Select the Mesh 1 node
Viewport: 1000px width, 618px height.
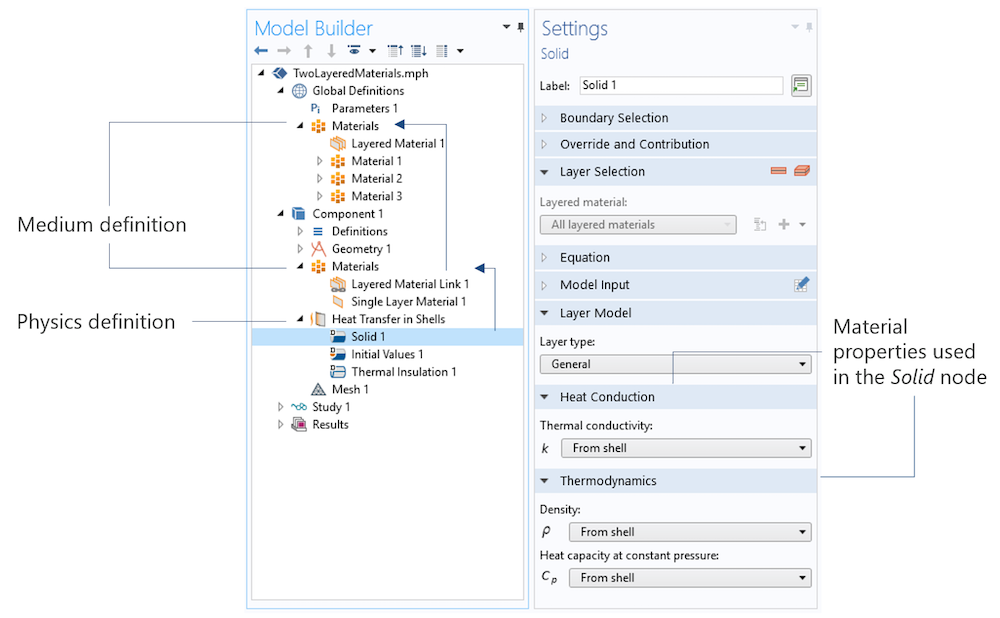click(339, 389)
